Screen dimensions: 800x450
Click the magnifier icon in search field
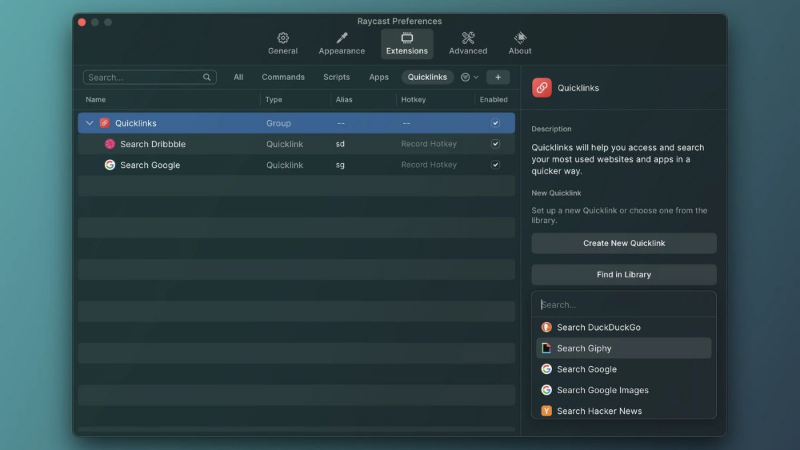pyautogui.click(x=207, y=78)
